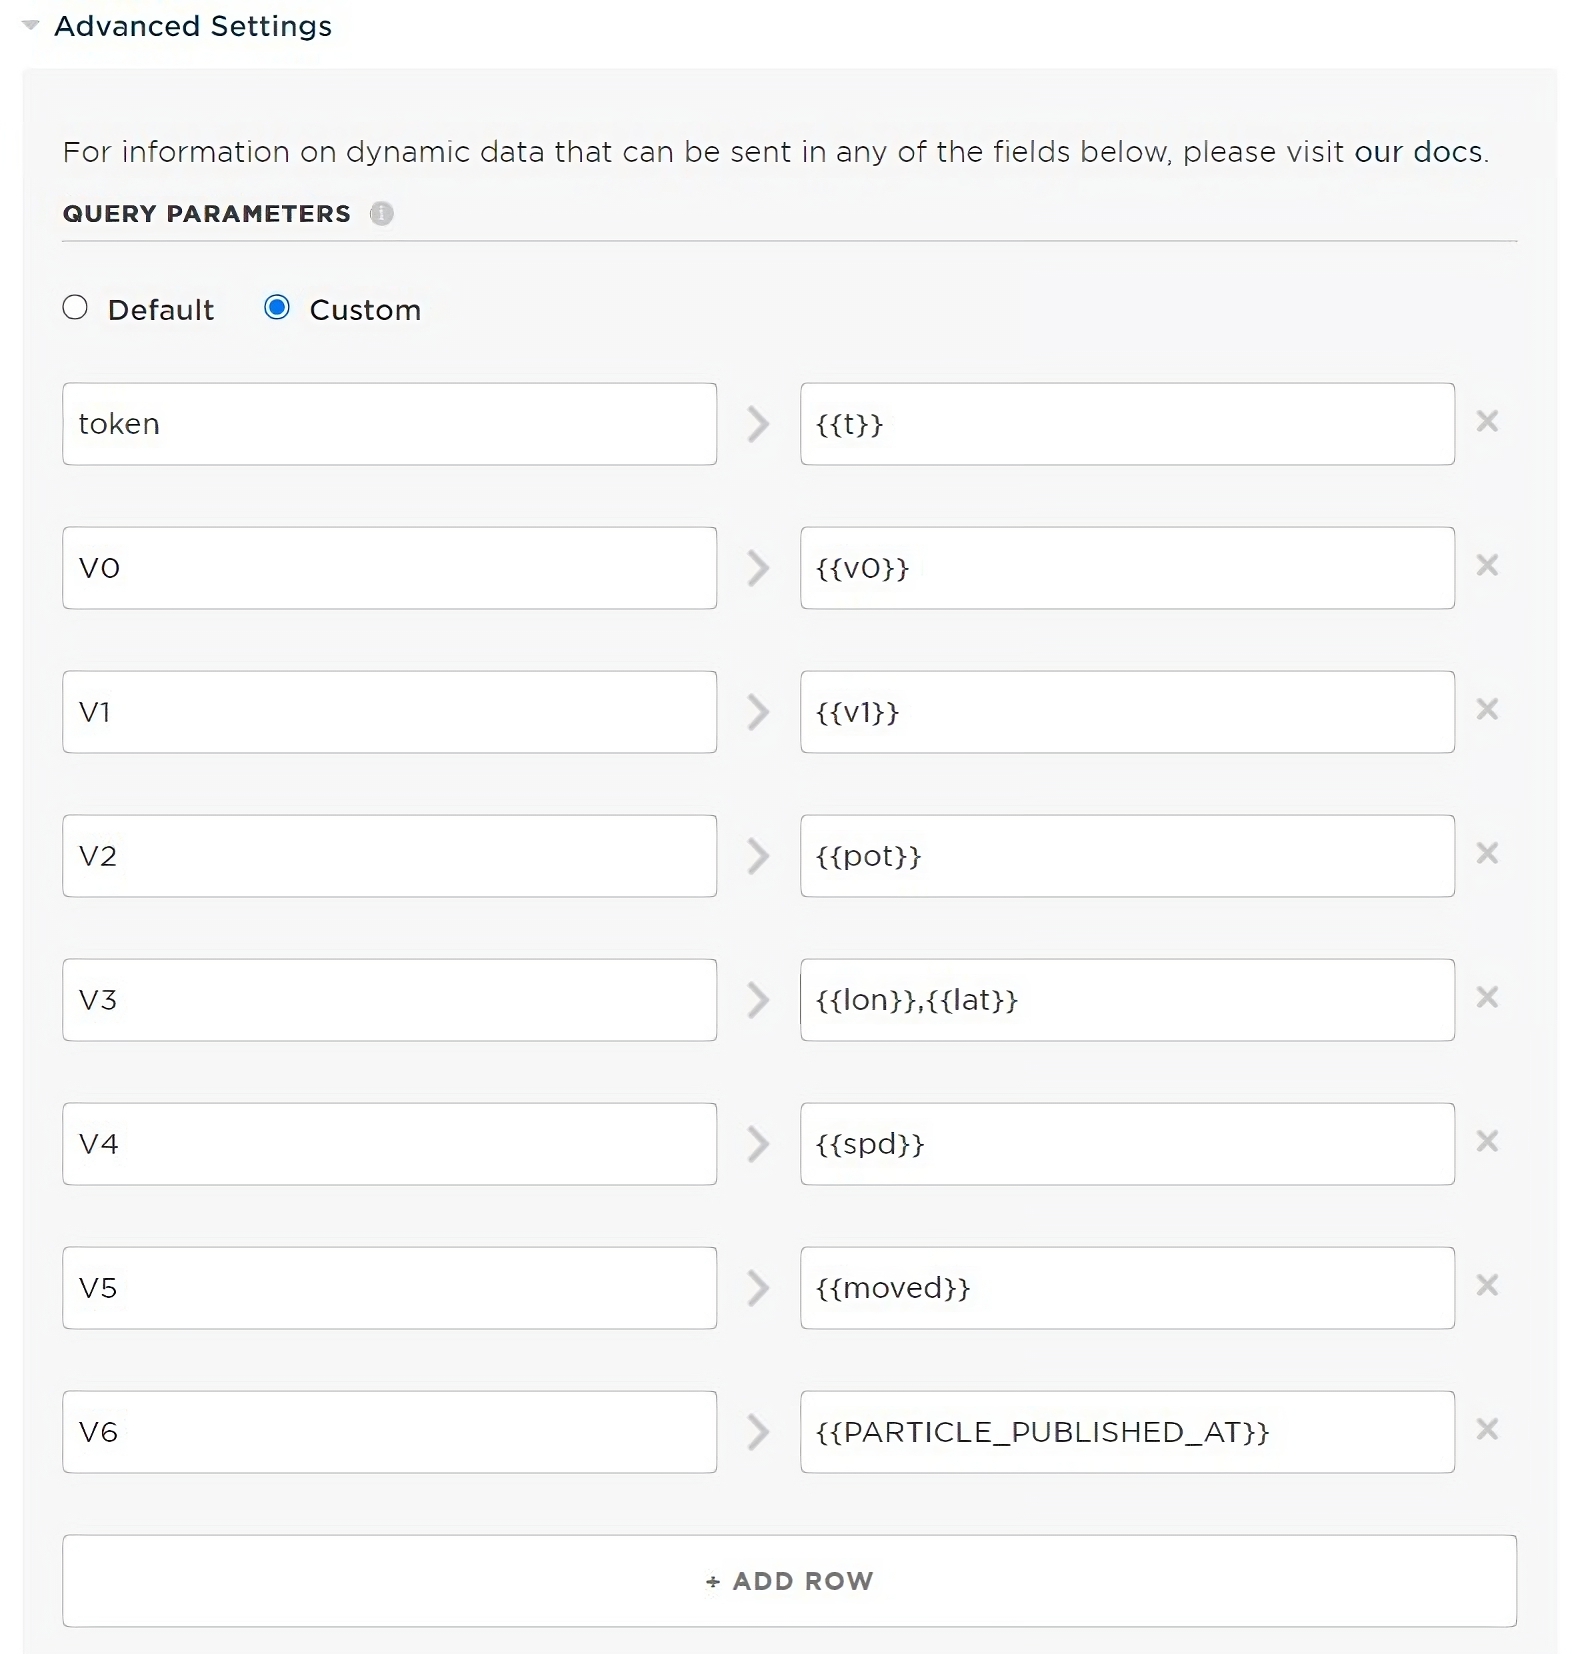This screenshot has height=1654, width=1574.
Task: Delete the V4 spd parameter row
Action: coord(1487,1142)
